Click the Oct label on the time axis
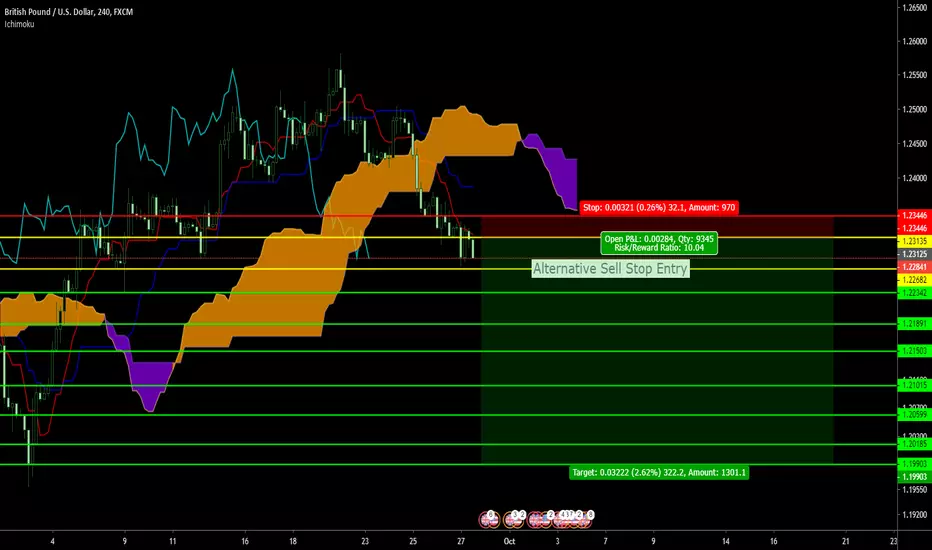Screen dimensions: 932x550 509,541
